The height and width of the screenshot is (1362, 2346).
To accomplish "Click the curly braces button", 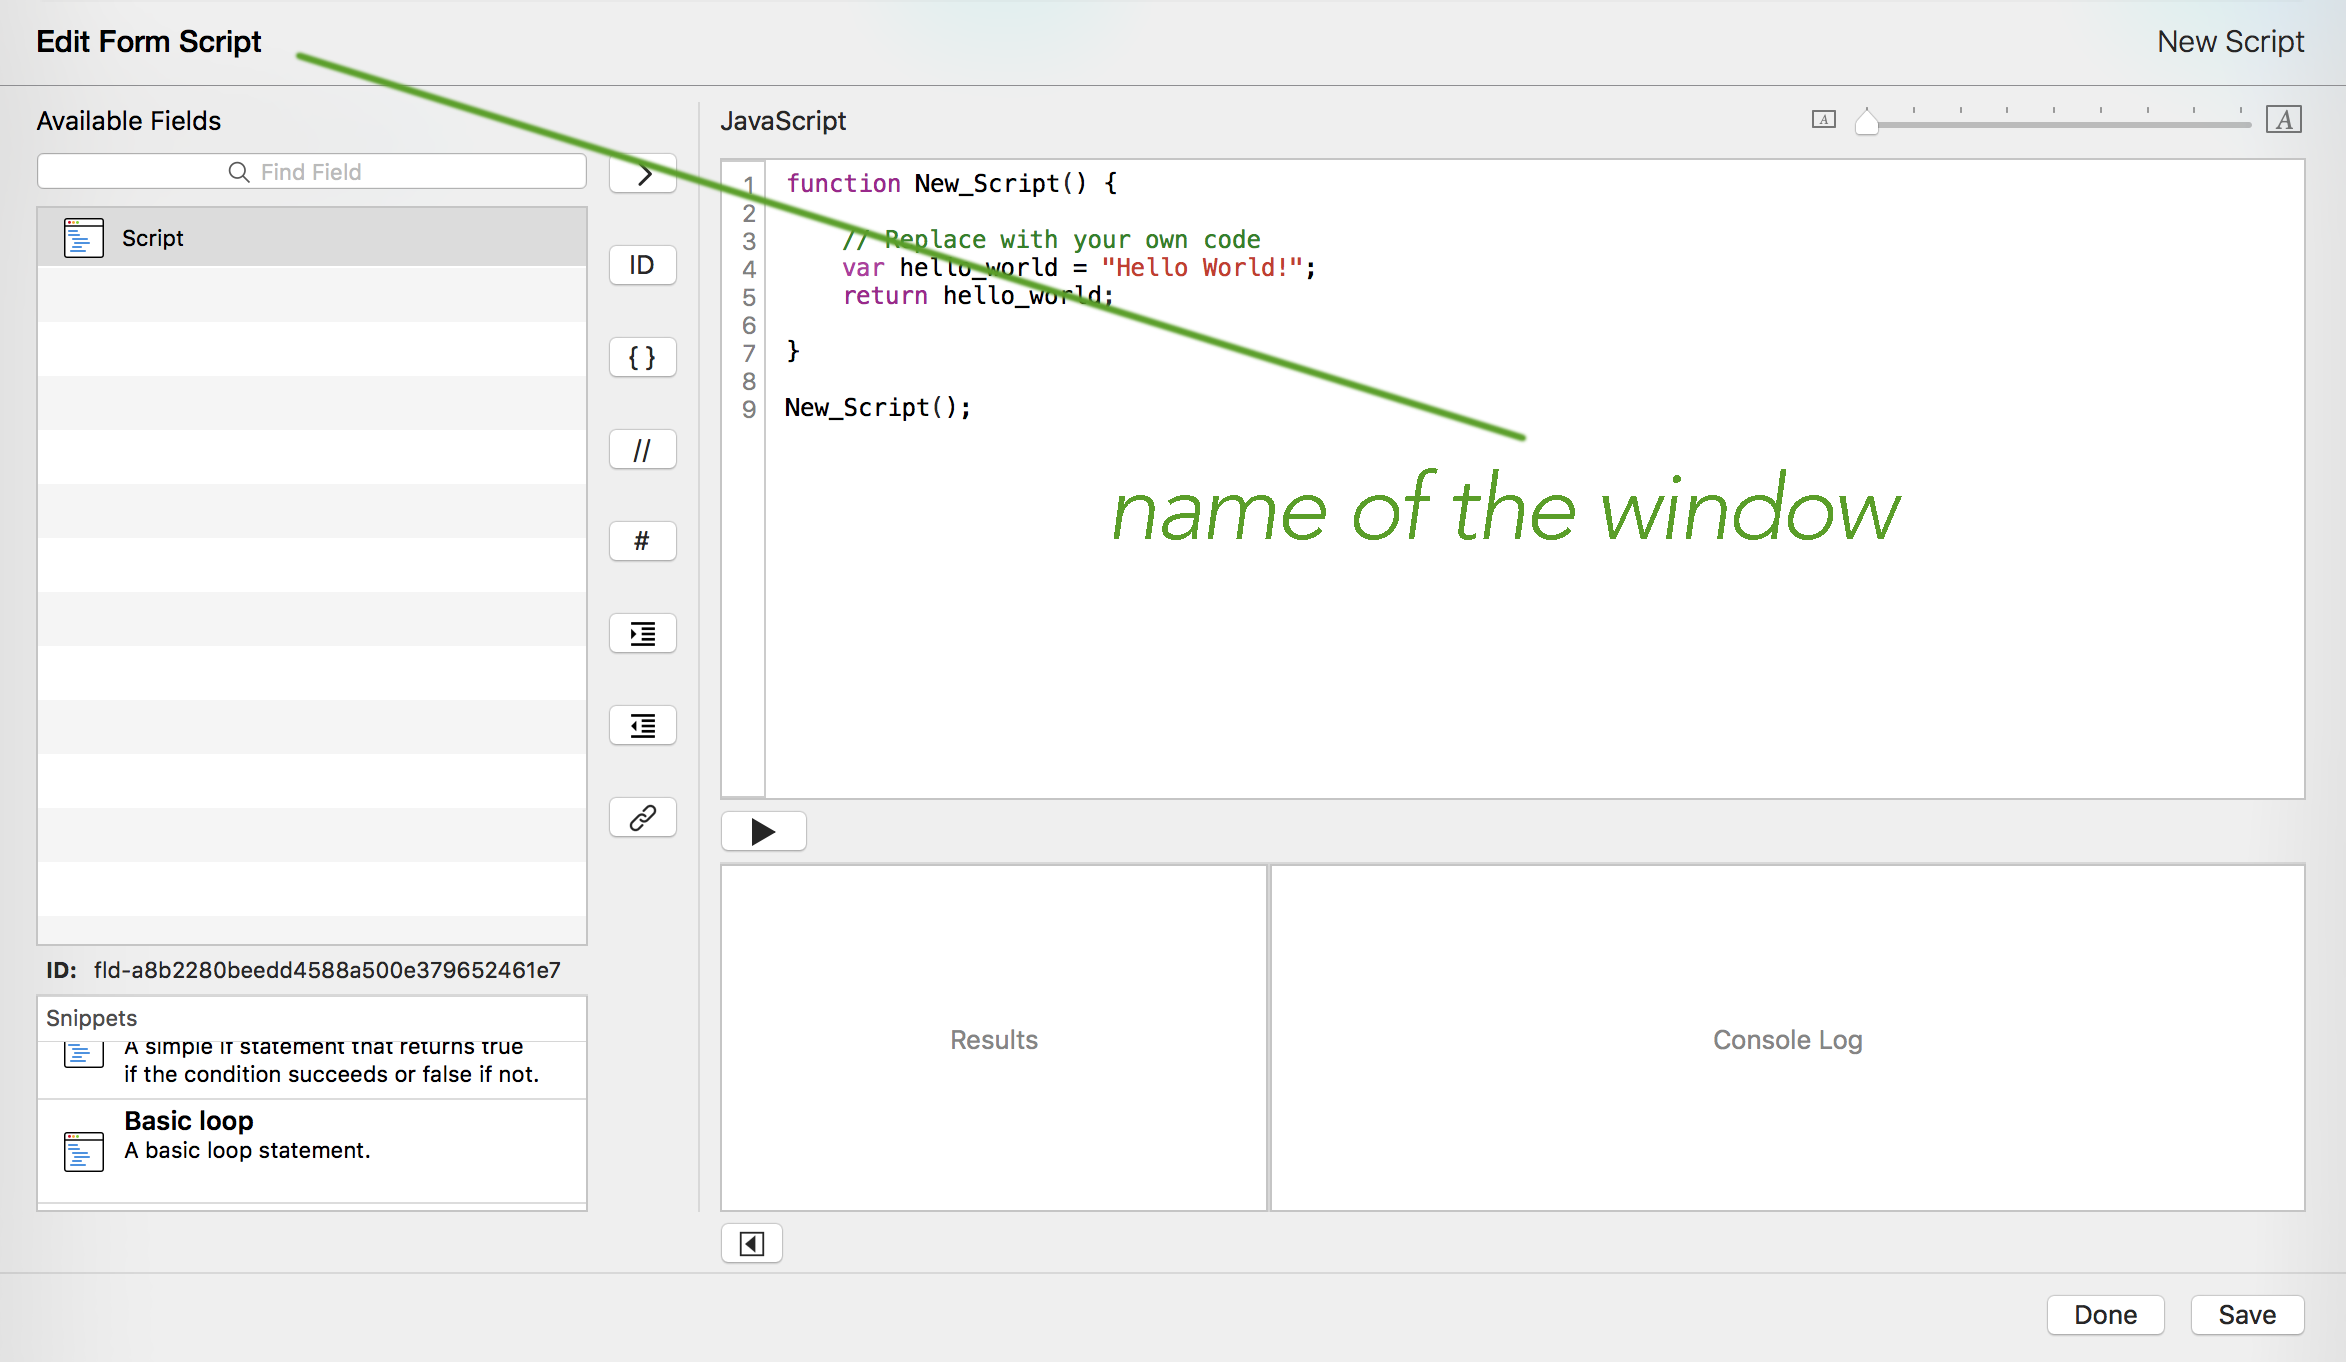I will click(643, 357).
